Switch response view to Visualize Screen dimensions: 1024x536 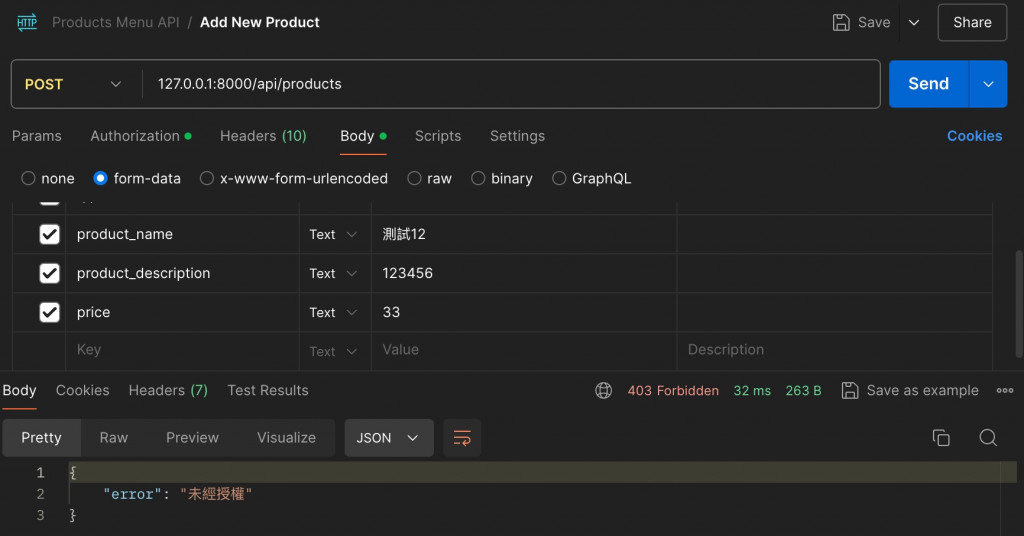click(286, 437)
